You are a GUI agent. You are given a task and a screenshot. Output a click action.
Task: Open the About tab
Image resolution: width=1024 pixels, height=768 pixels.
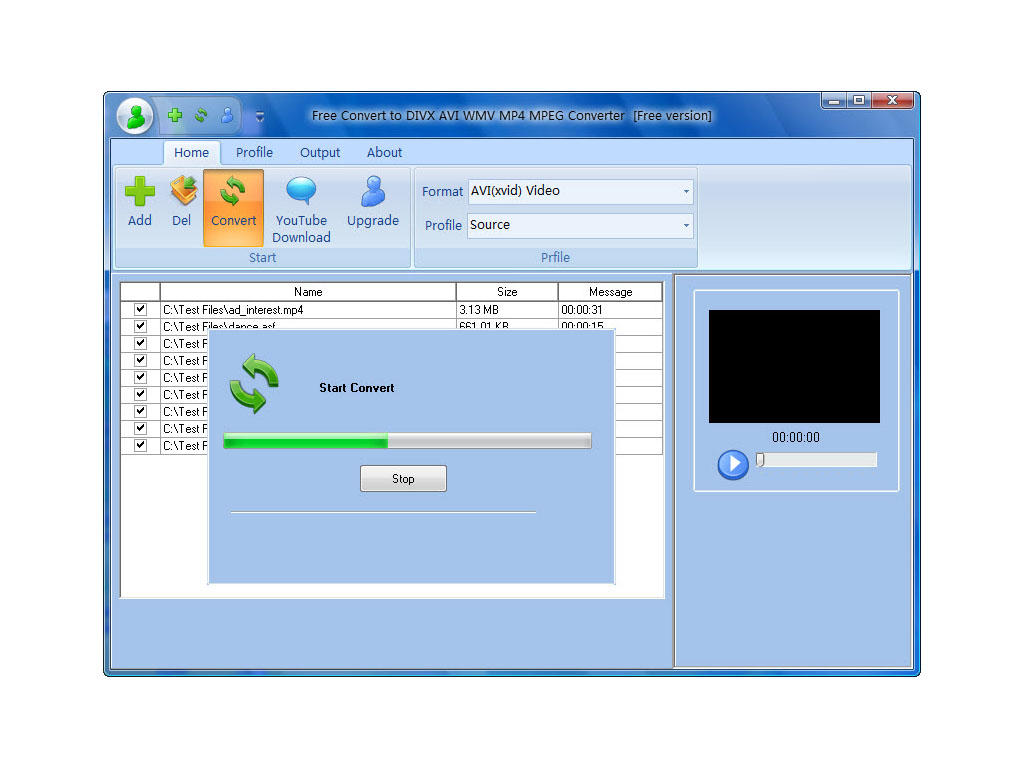(384, 153)
